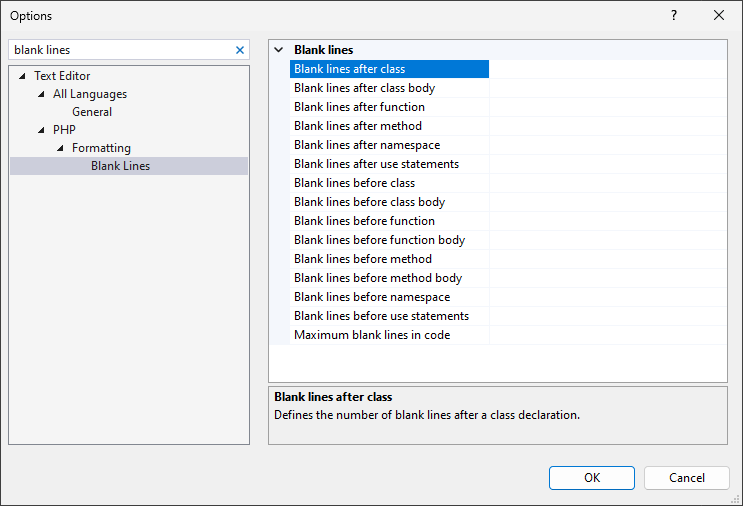Select 'Blank lines before class body' property
Viewport: 743px width, 506px height.
[390, 202]
